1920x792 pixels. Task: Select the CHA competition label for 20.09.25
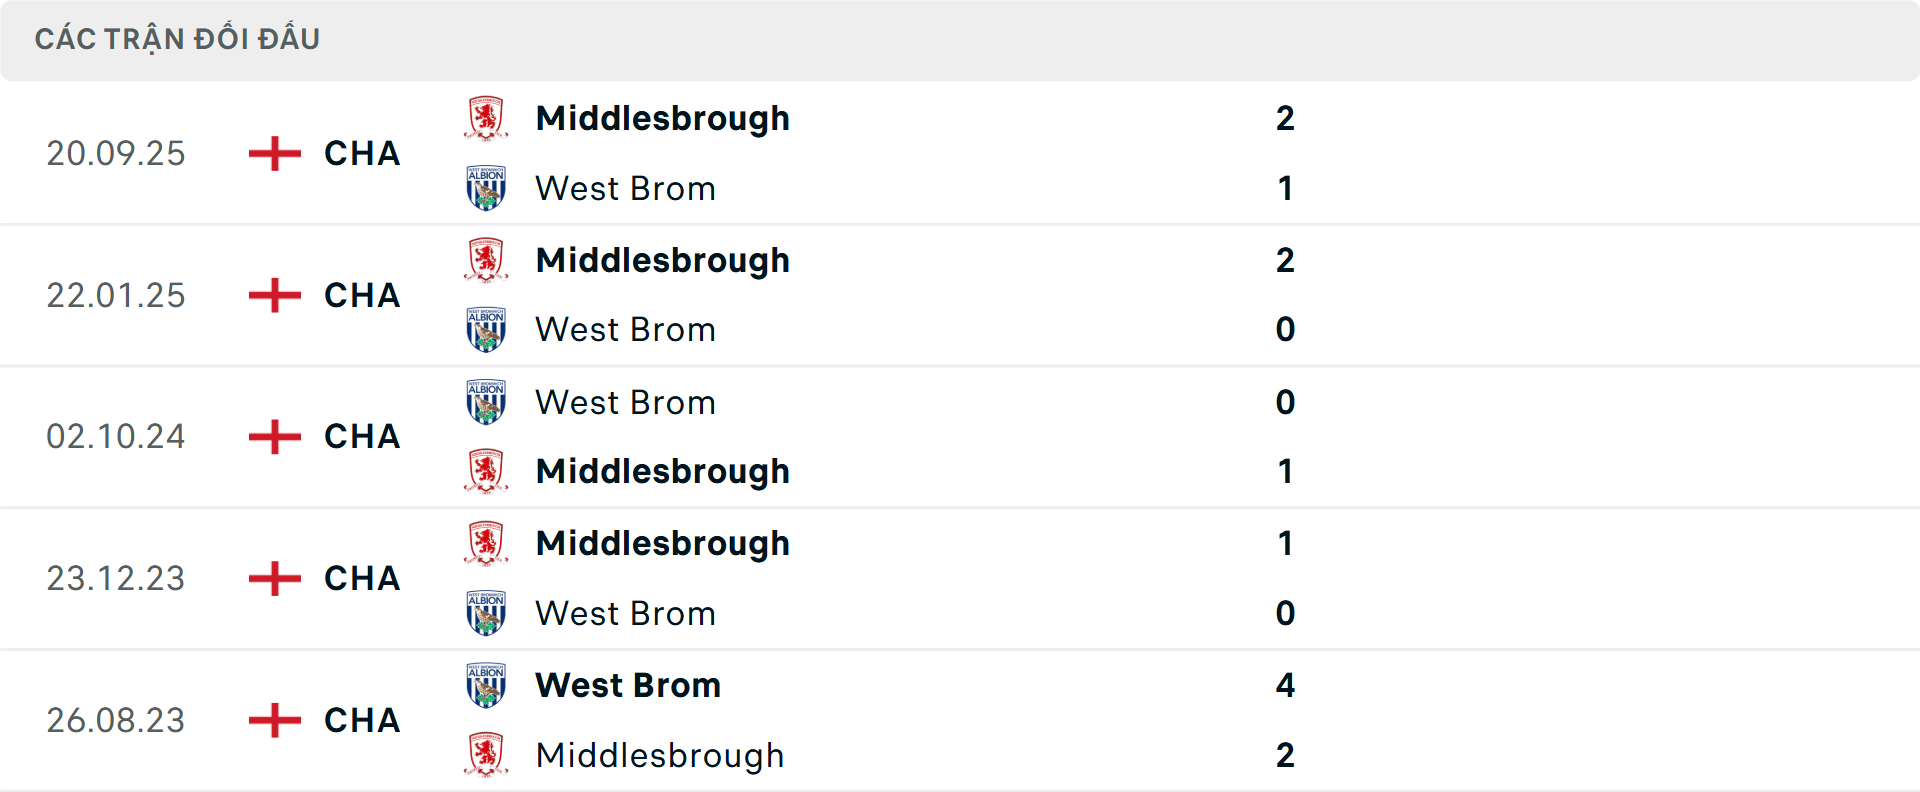tap(361, 153)
